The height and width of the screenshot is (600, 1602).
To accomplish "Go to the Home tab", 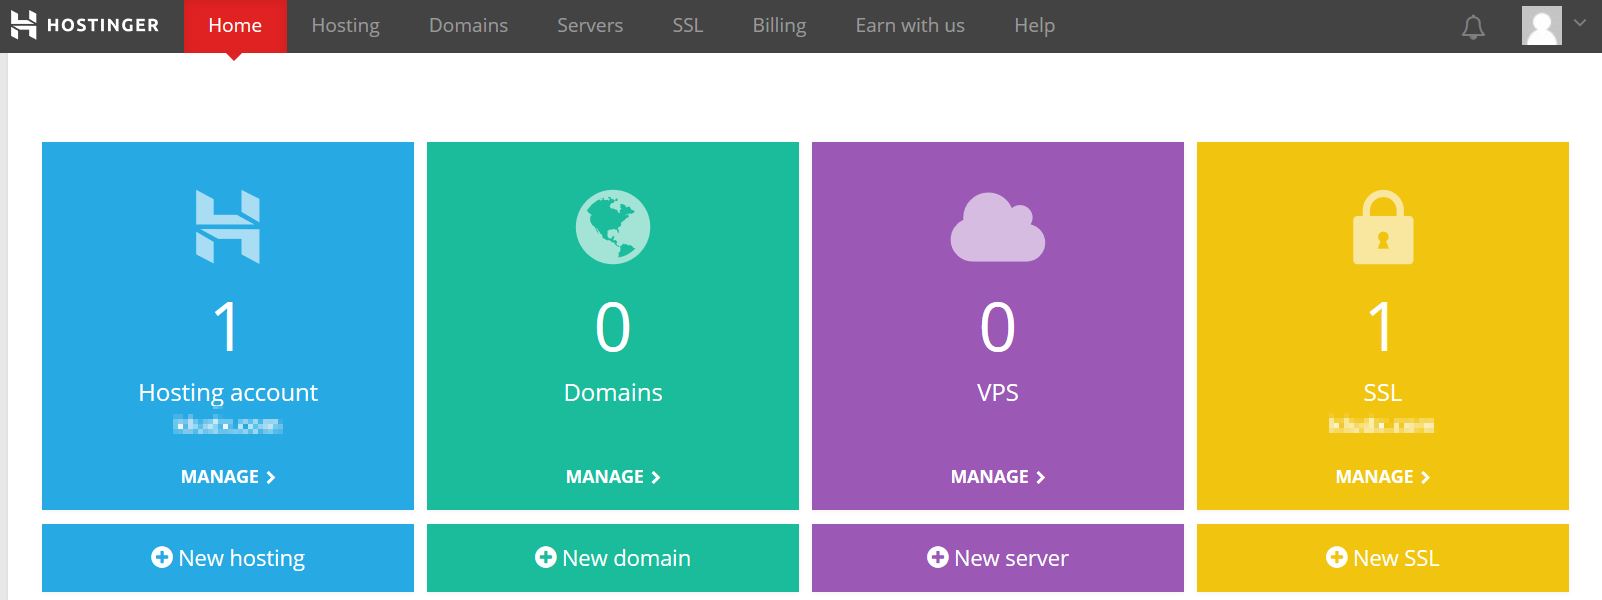I will click(x=235, y=26).
